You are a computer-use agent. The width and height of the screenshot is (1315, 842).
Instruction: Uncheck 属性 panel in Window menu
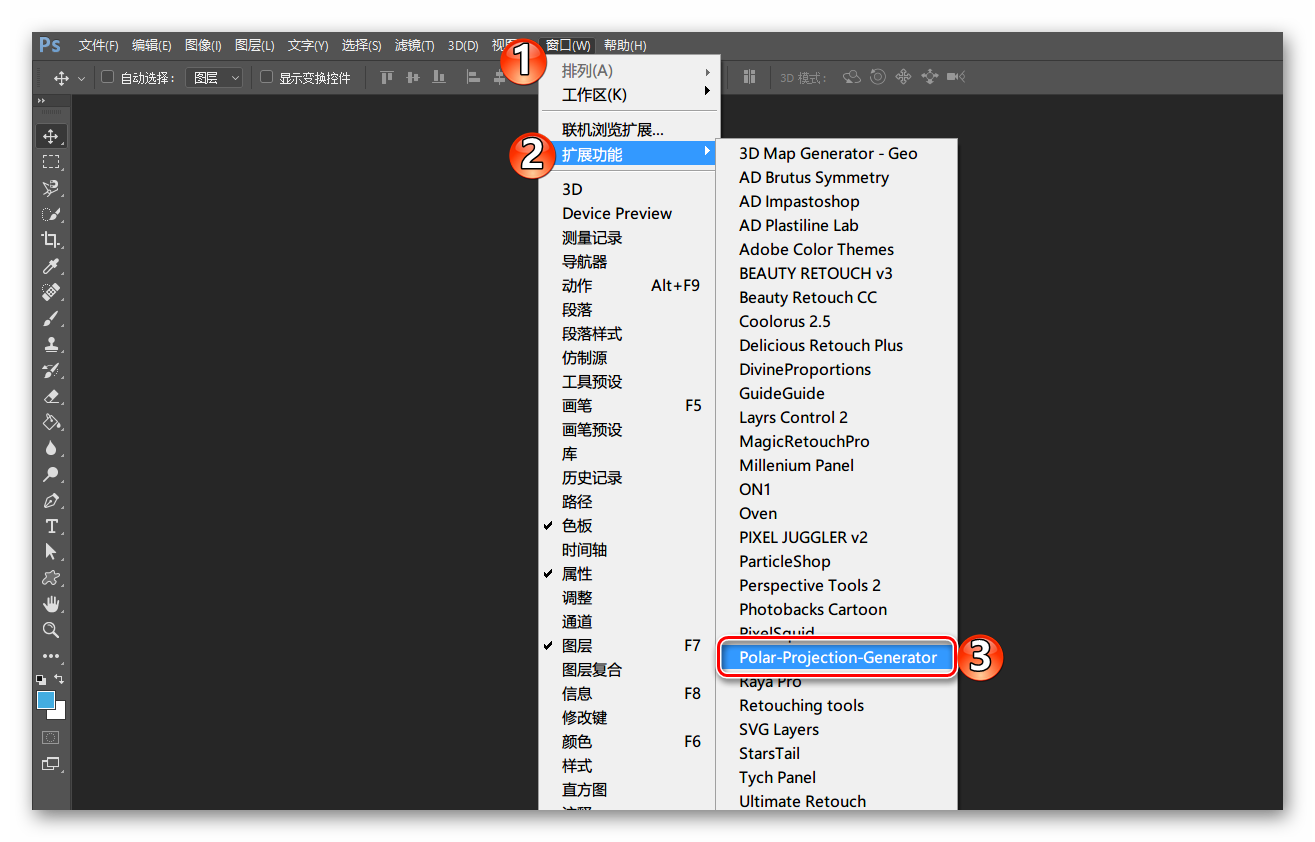pos(628,574)
